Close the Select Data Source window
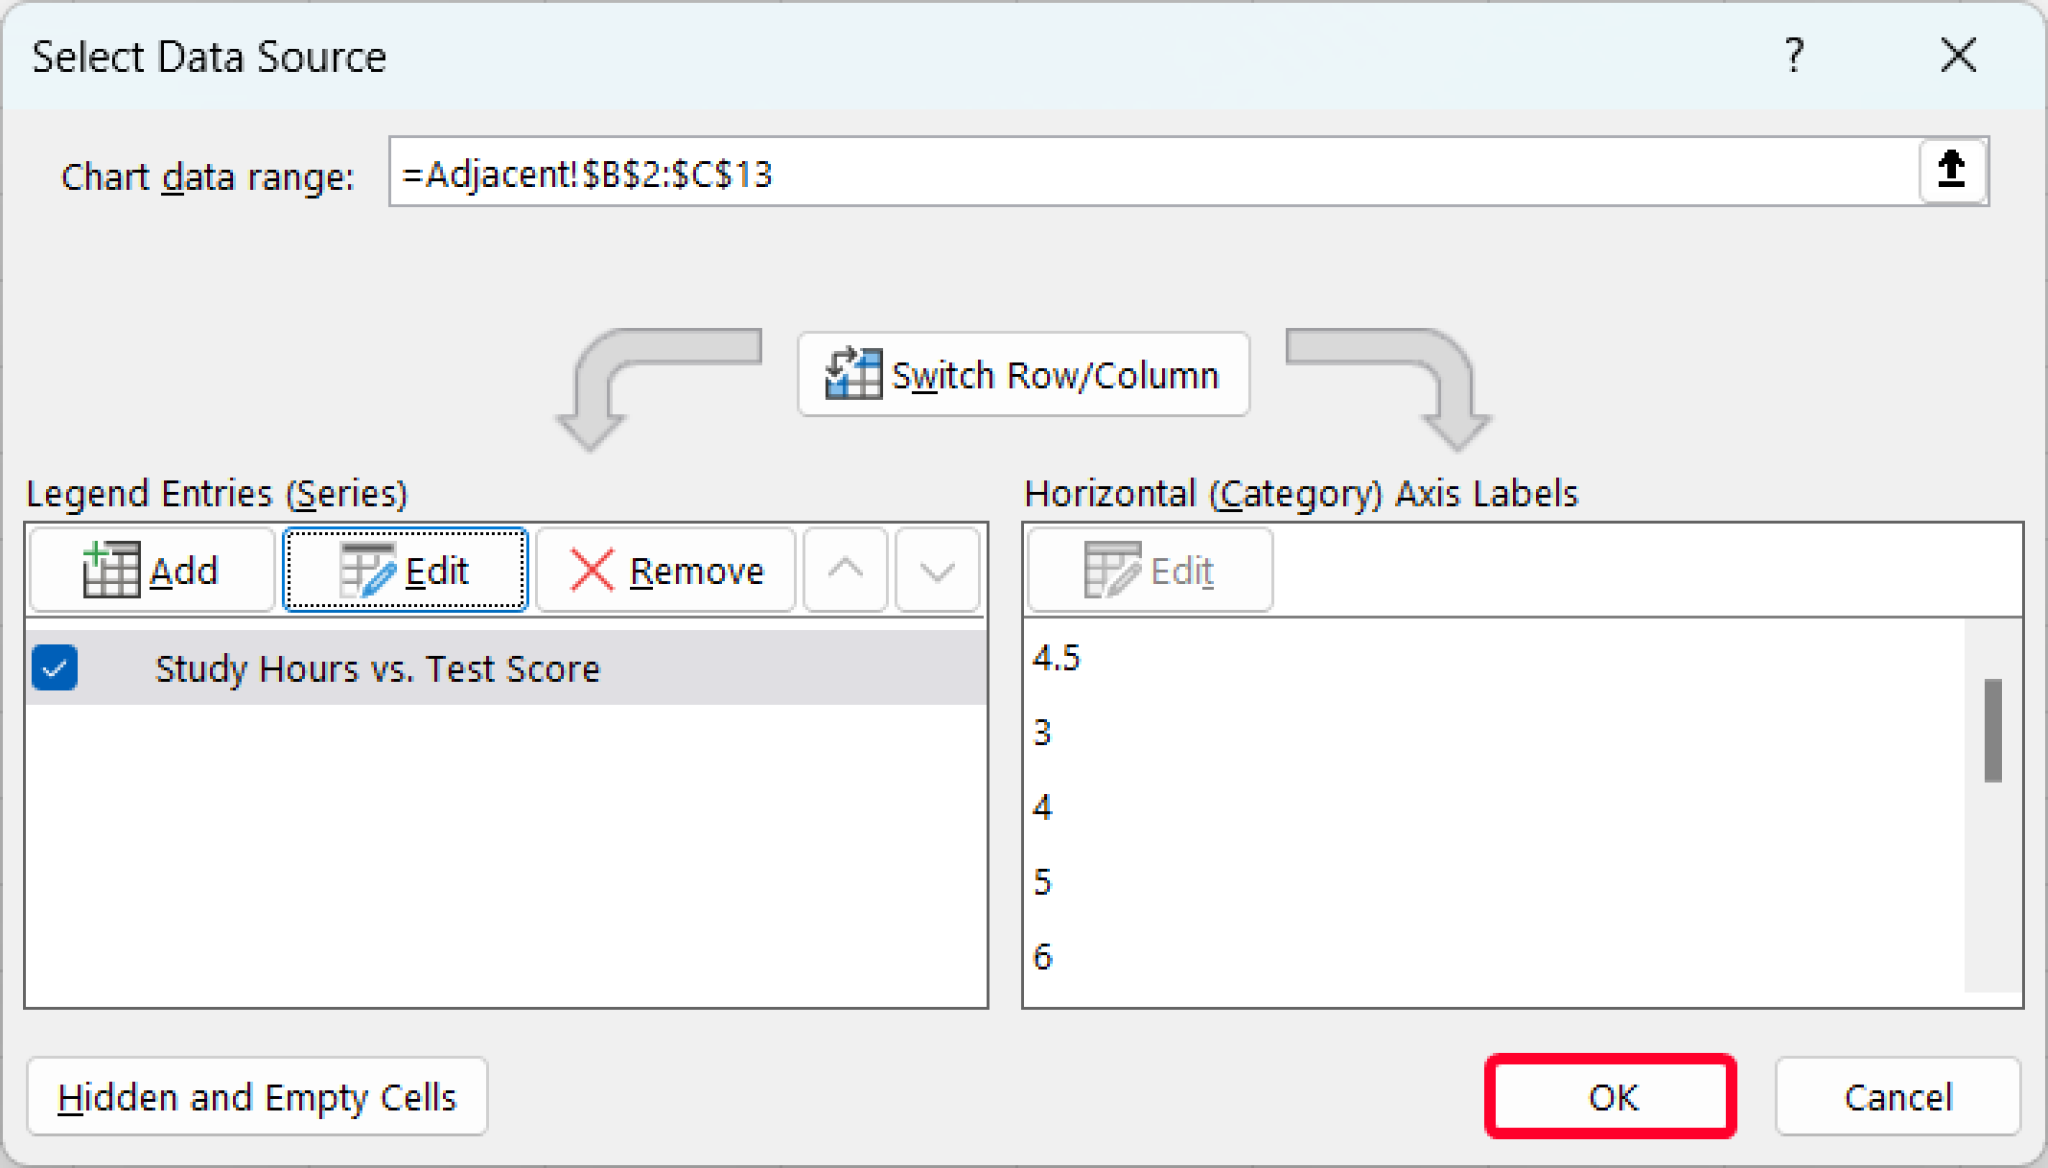This screenshot has width=2048, height=1168. [x=1957, y=56]
